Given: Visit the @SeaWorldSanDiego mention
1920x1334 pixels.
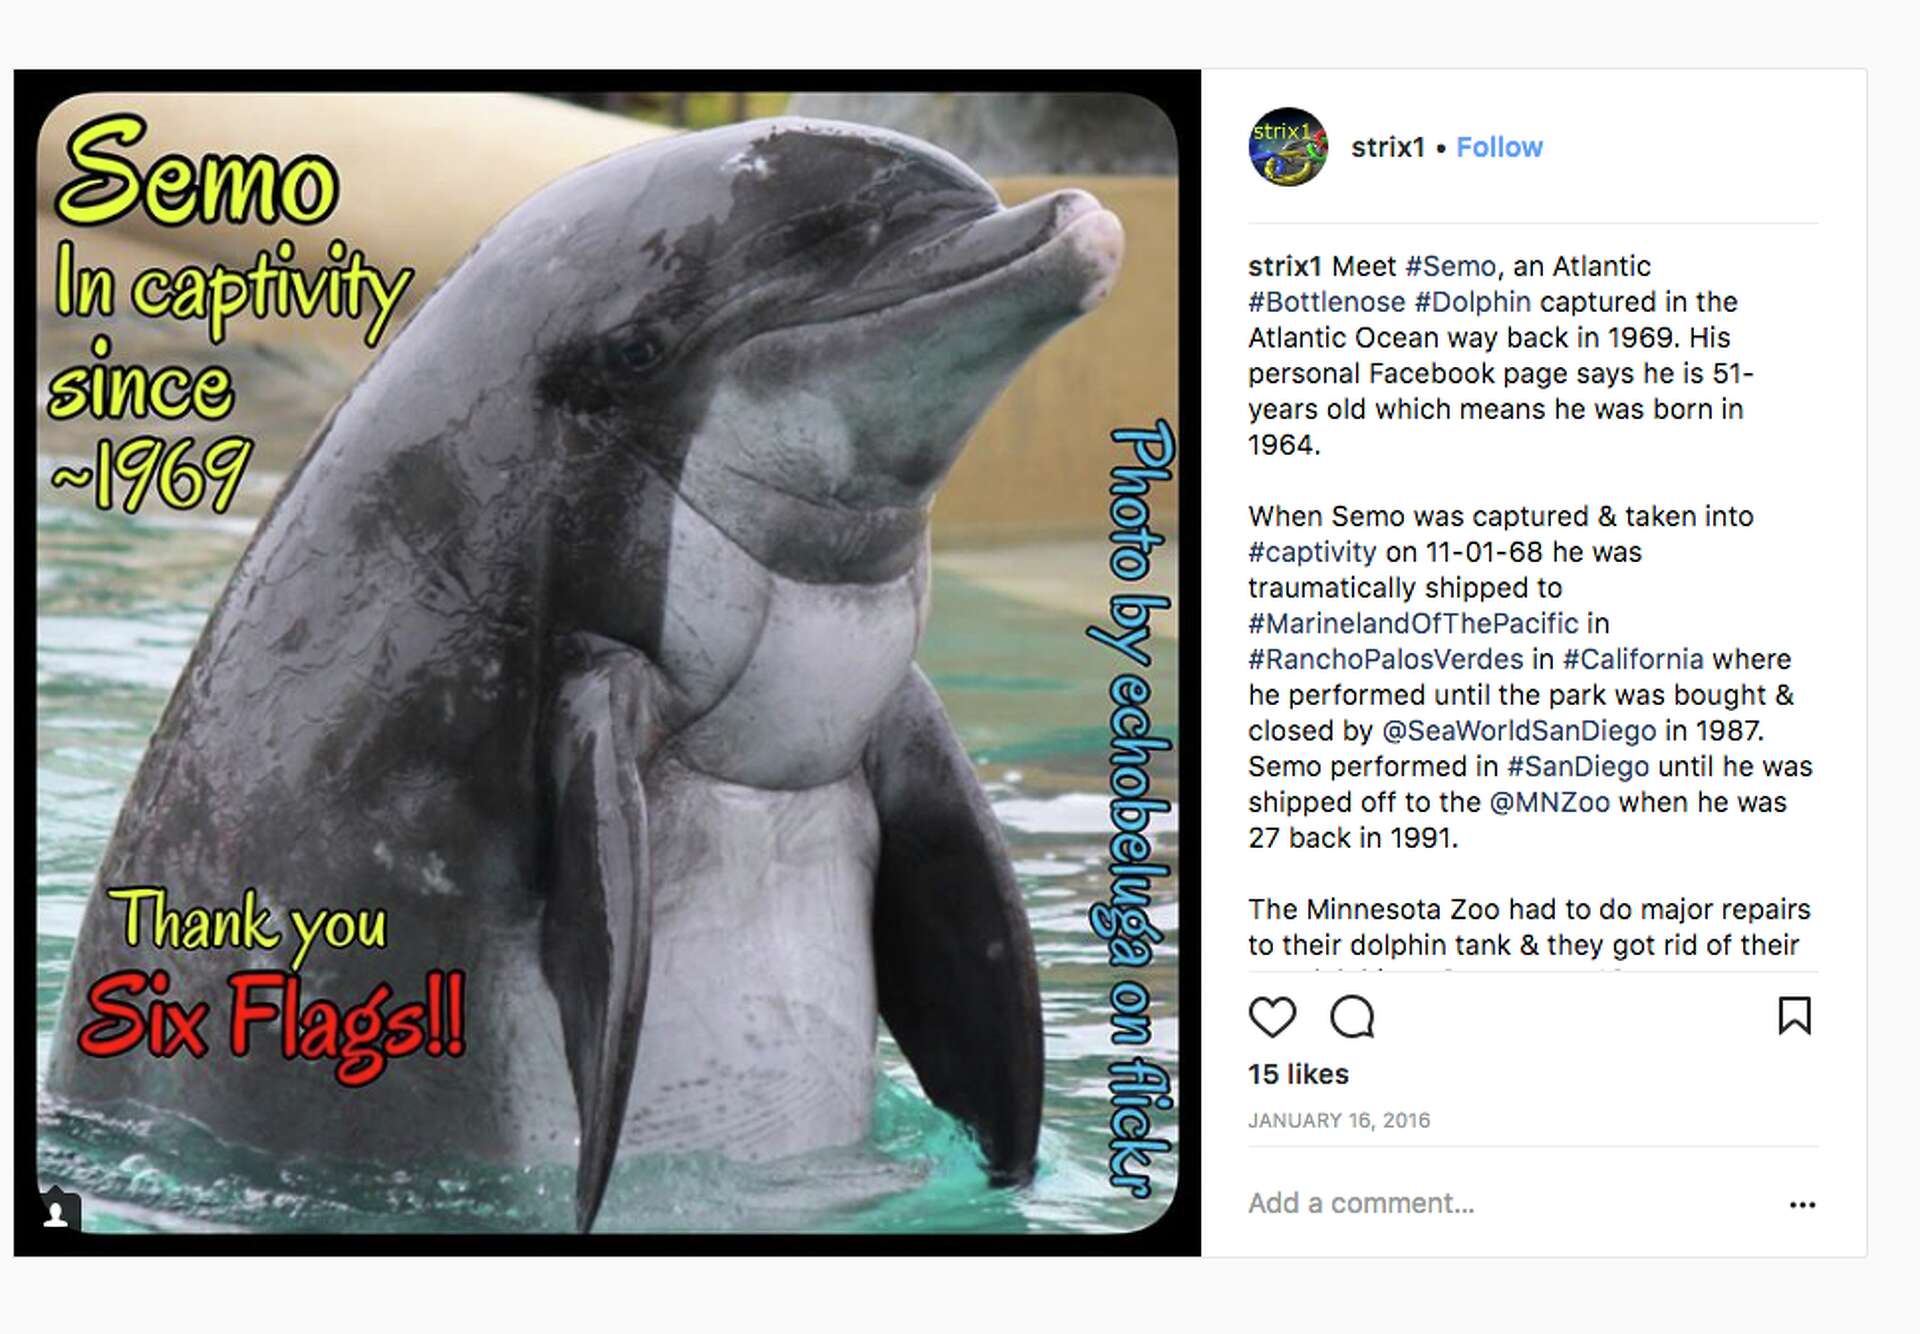Looking at the screenshot, I should coord(1519,731).
